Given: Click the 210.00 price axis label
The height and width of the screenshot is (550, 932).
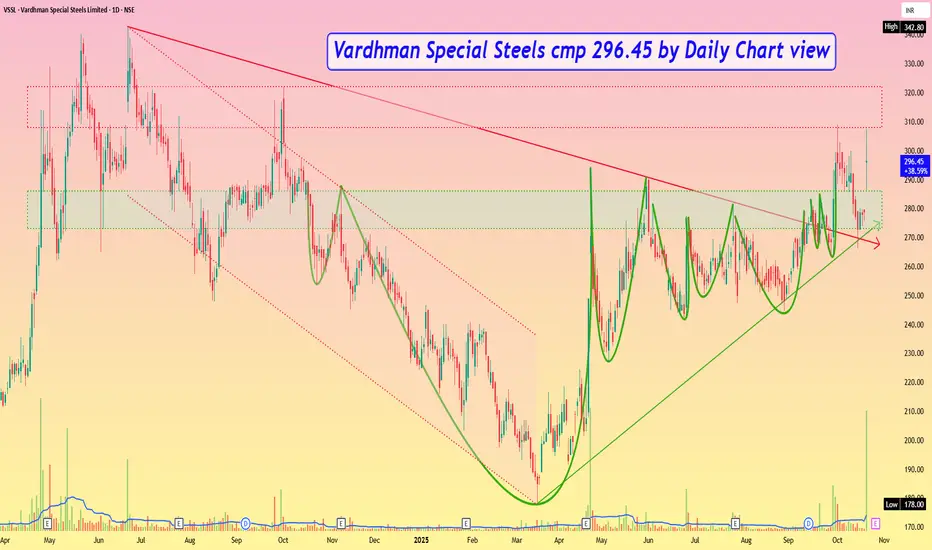Looking at the screenshot, I should pos(914,411).
